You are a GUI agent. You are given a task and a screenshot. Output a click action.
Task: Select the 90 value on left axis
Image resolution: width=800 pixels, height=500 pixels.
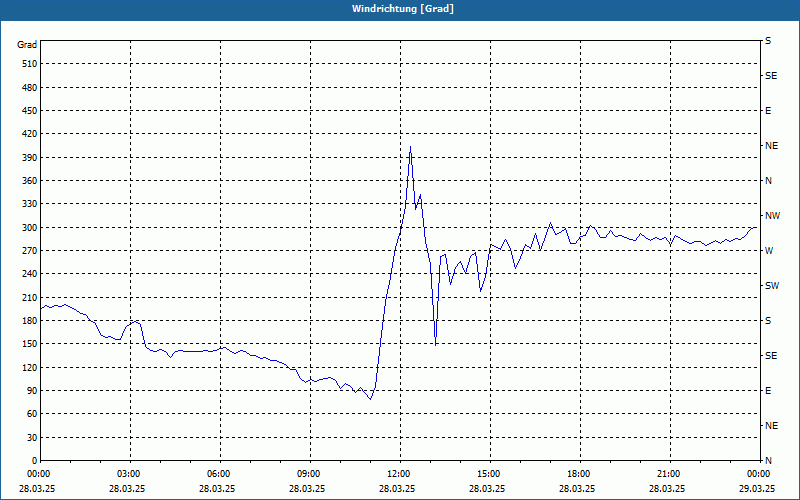[x=32, y=391]
